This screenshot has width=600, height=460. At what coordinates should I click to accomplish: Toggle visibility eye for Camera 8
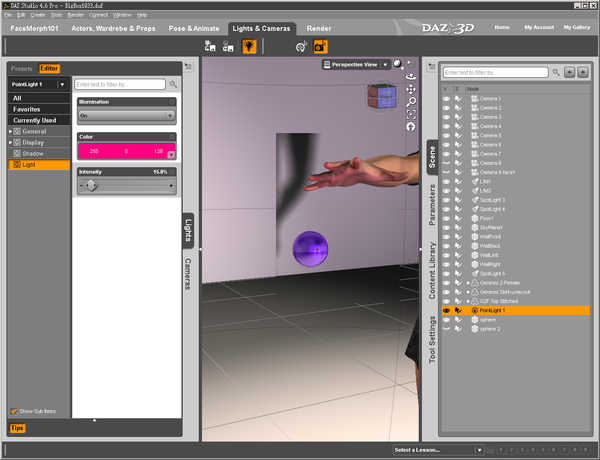[x=446, y=163]
